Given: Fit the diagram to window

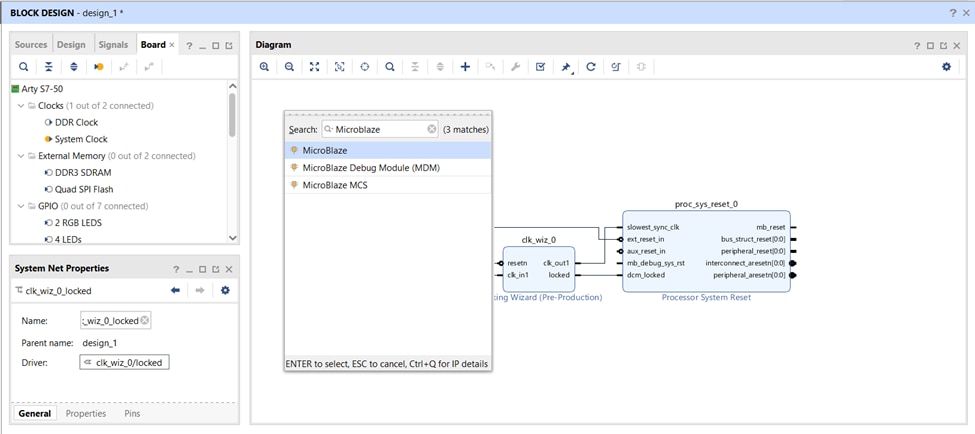Looking at the screenshot, I should point(314,67).
